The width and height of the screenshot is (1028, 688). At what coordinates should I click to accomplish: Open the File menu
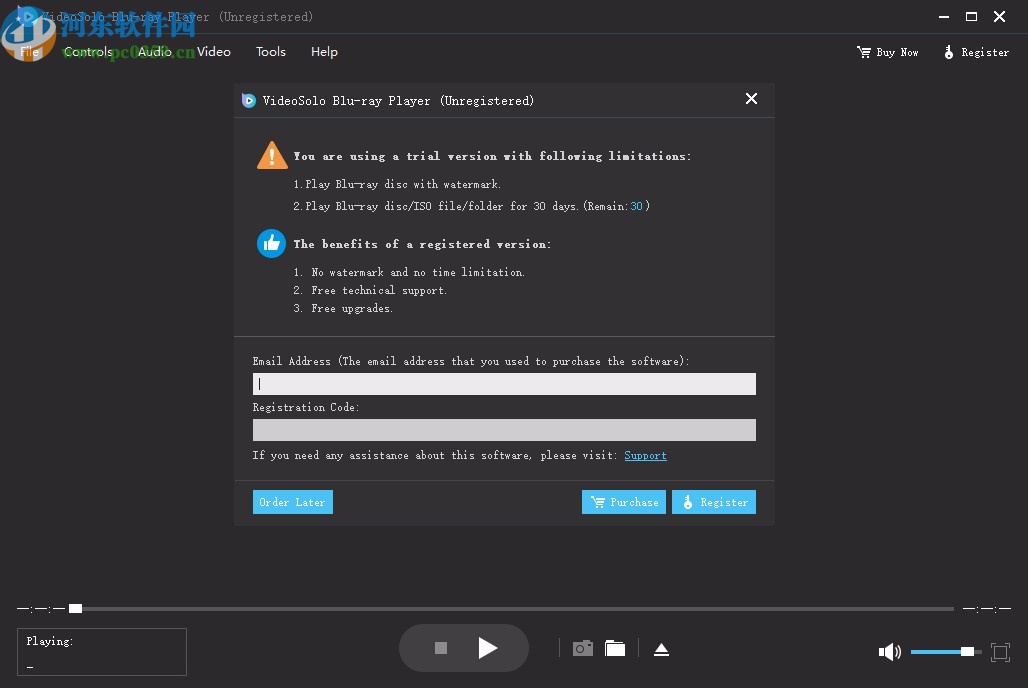[30, 51]
